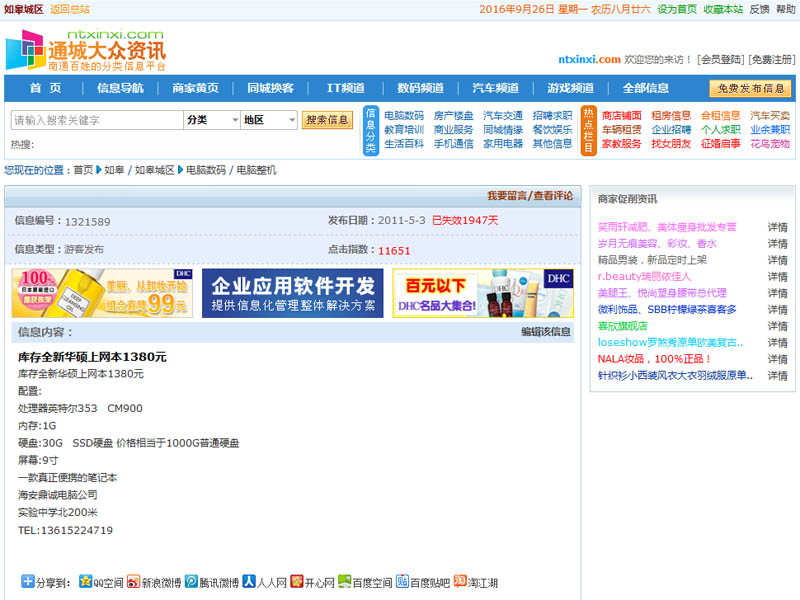Go to the IT频道 navigation tab
The width and height of the screenshot is (800, 600).
(332, 88)
